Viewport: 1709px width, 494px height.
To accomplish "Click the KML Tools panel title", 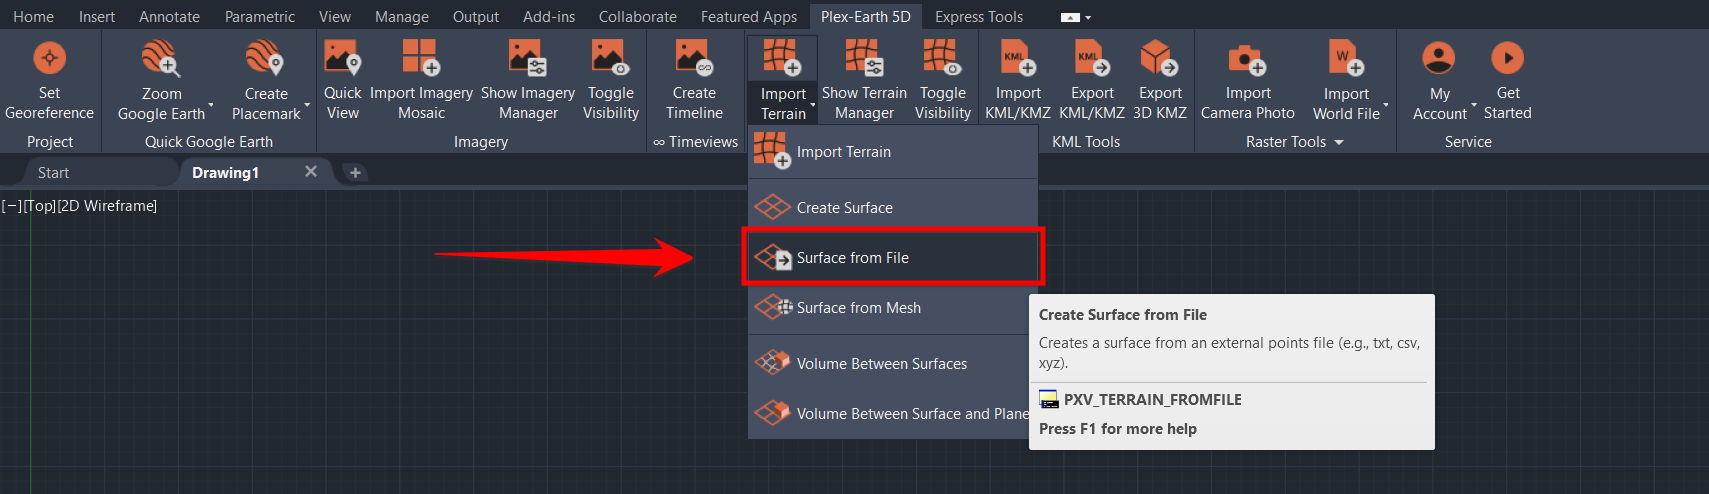I will 1085,142.
